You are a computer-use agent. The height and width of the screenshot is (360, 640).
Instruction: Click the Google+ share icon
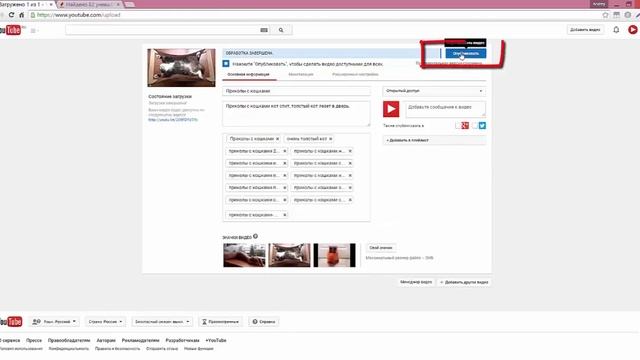tap(465, 125)
